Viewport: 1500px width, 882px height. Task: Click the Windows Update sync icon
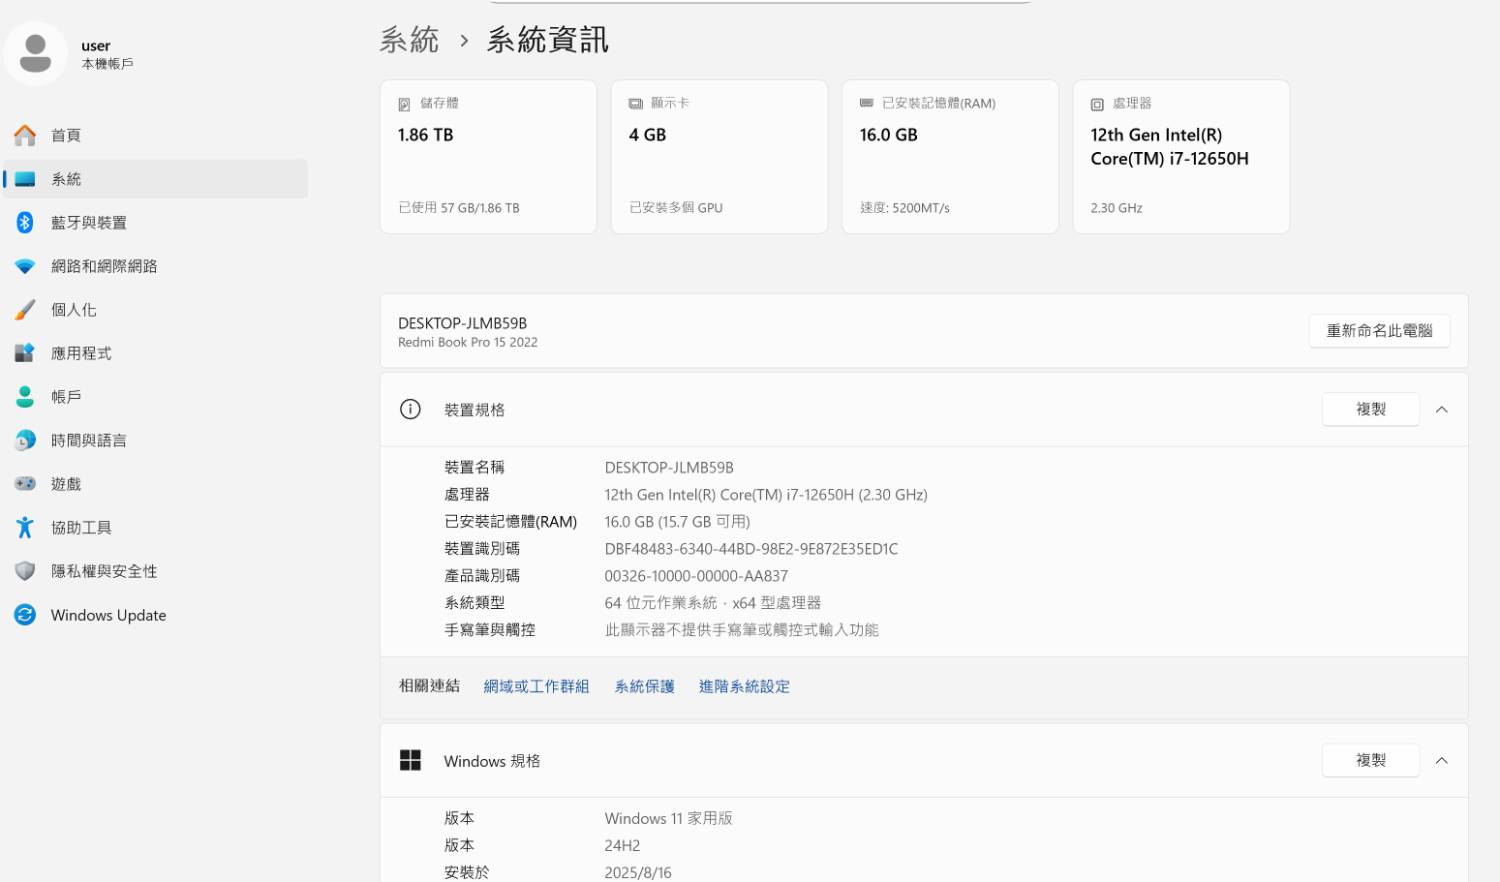point(25,615)
